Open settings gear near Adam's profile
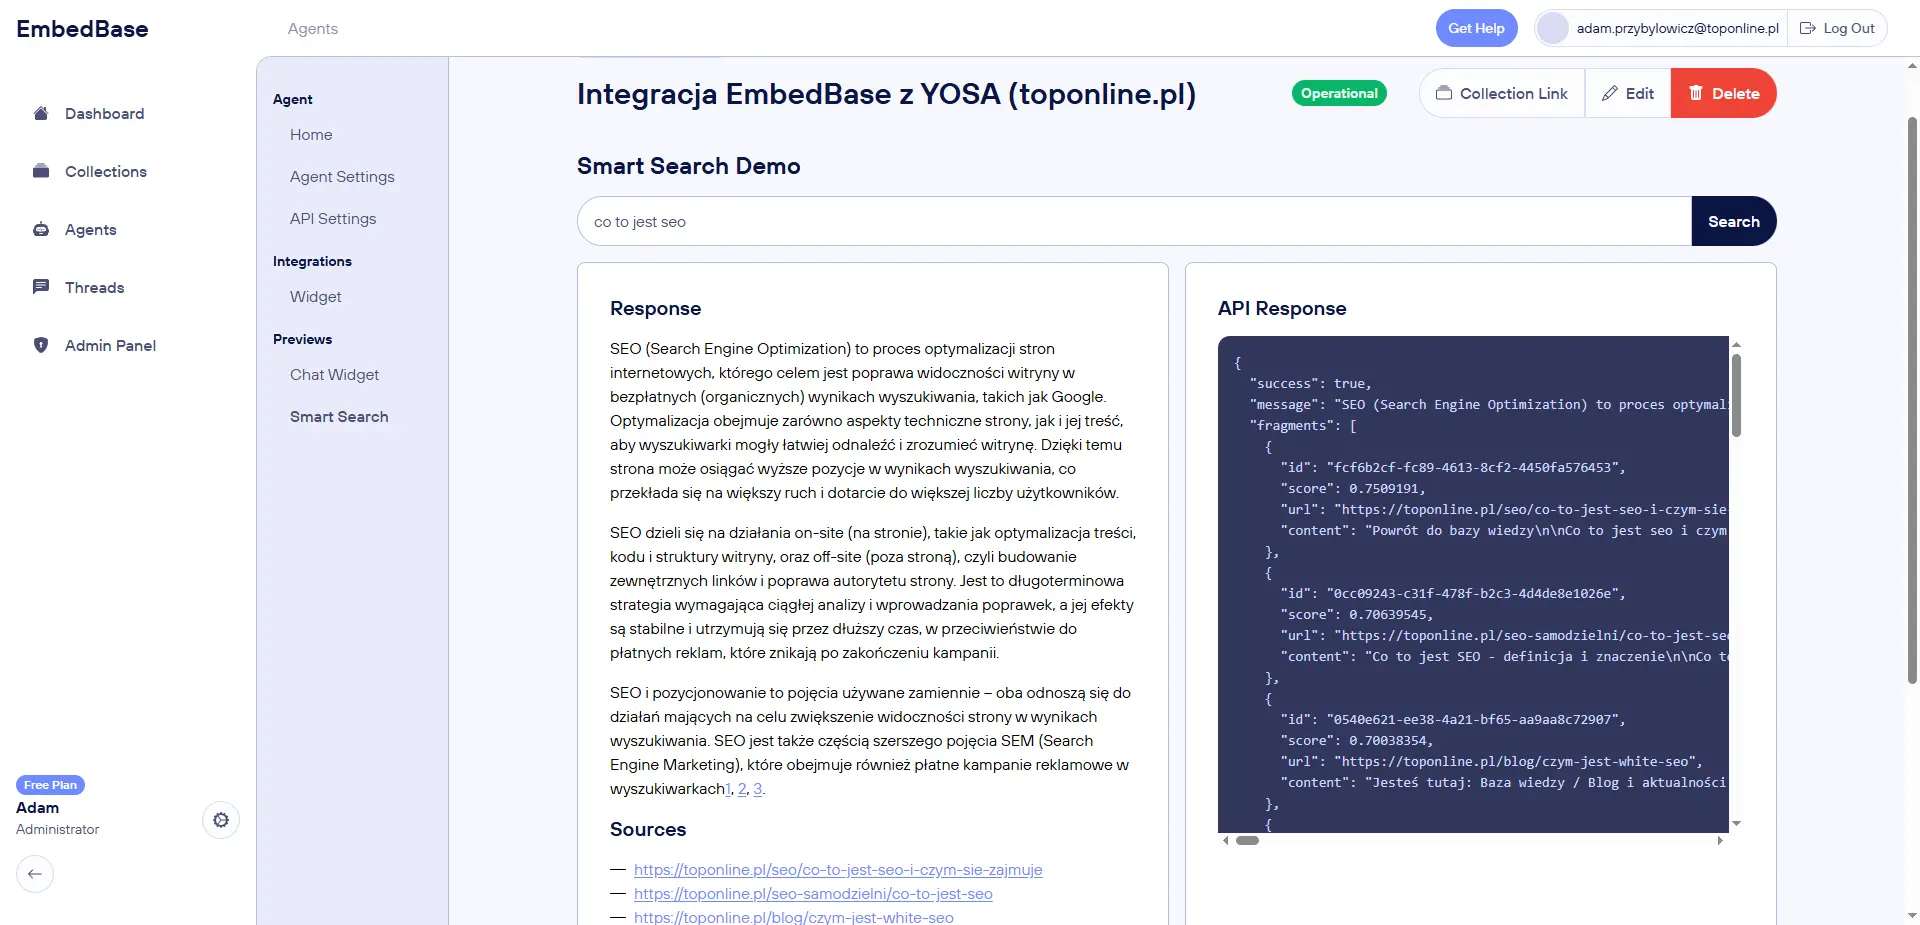Image resolution: width=1920 pixels, height=925 pixels. coord(221,820)
